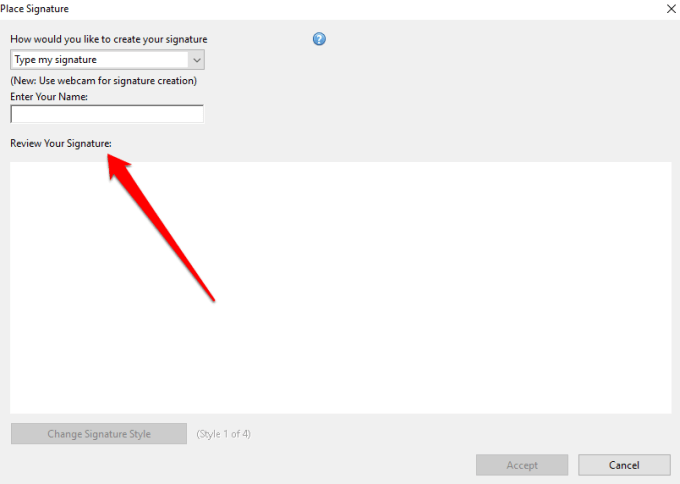Expand the signature creation method dropdown arrow
The image size is (680, 484).
click(196, 60)
